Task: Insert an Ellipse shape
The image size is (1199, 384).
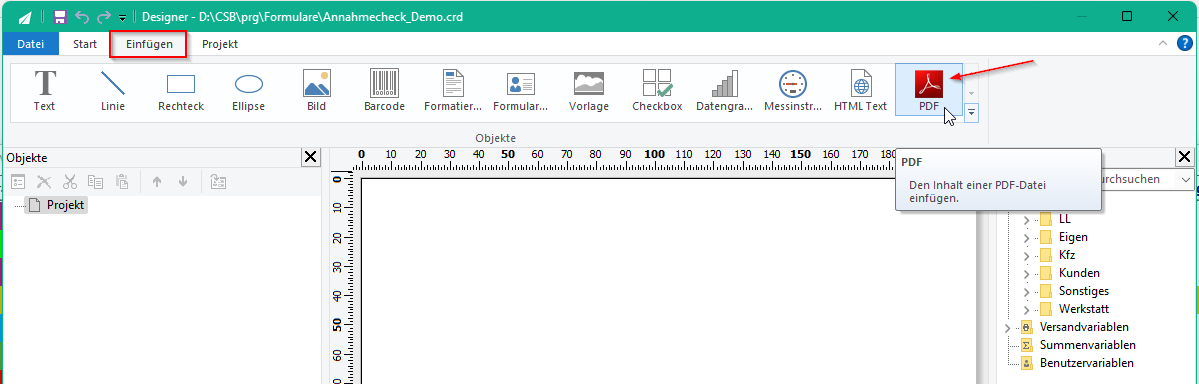Action: [x=249, y=90]
